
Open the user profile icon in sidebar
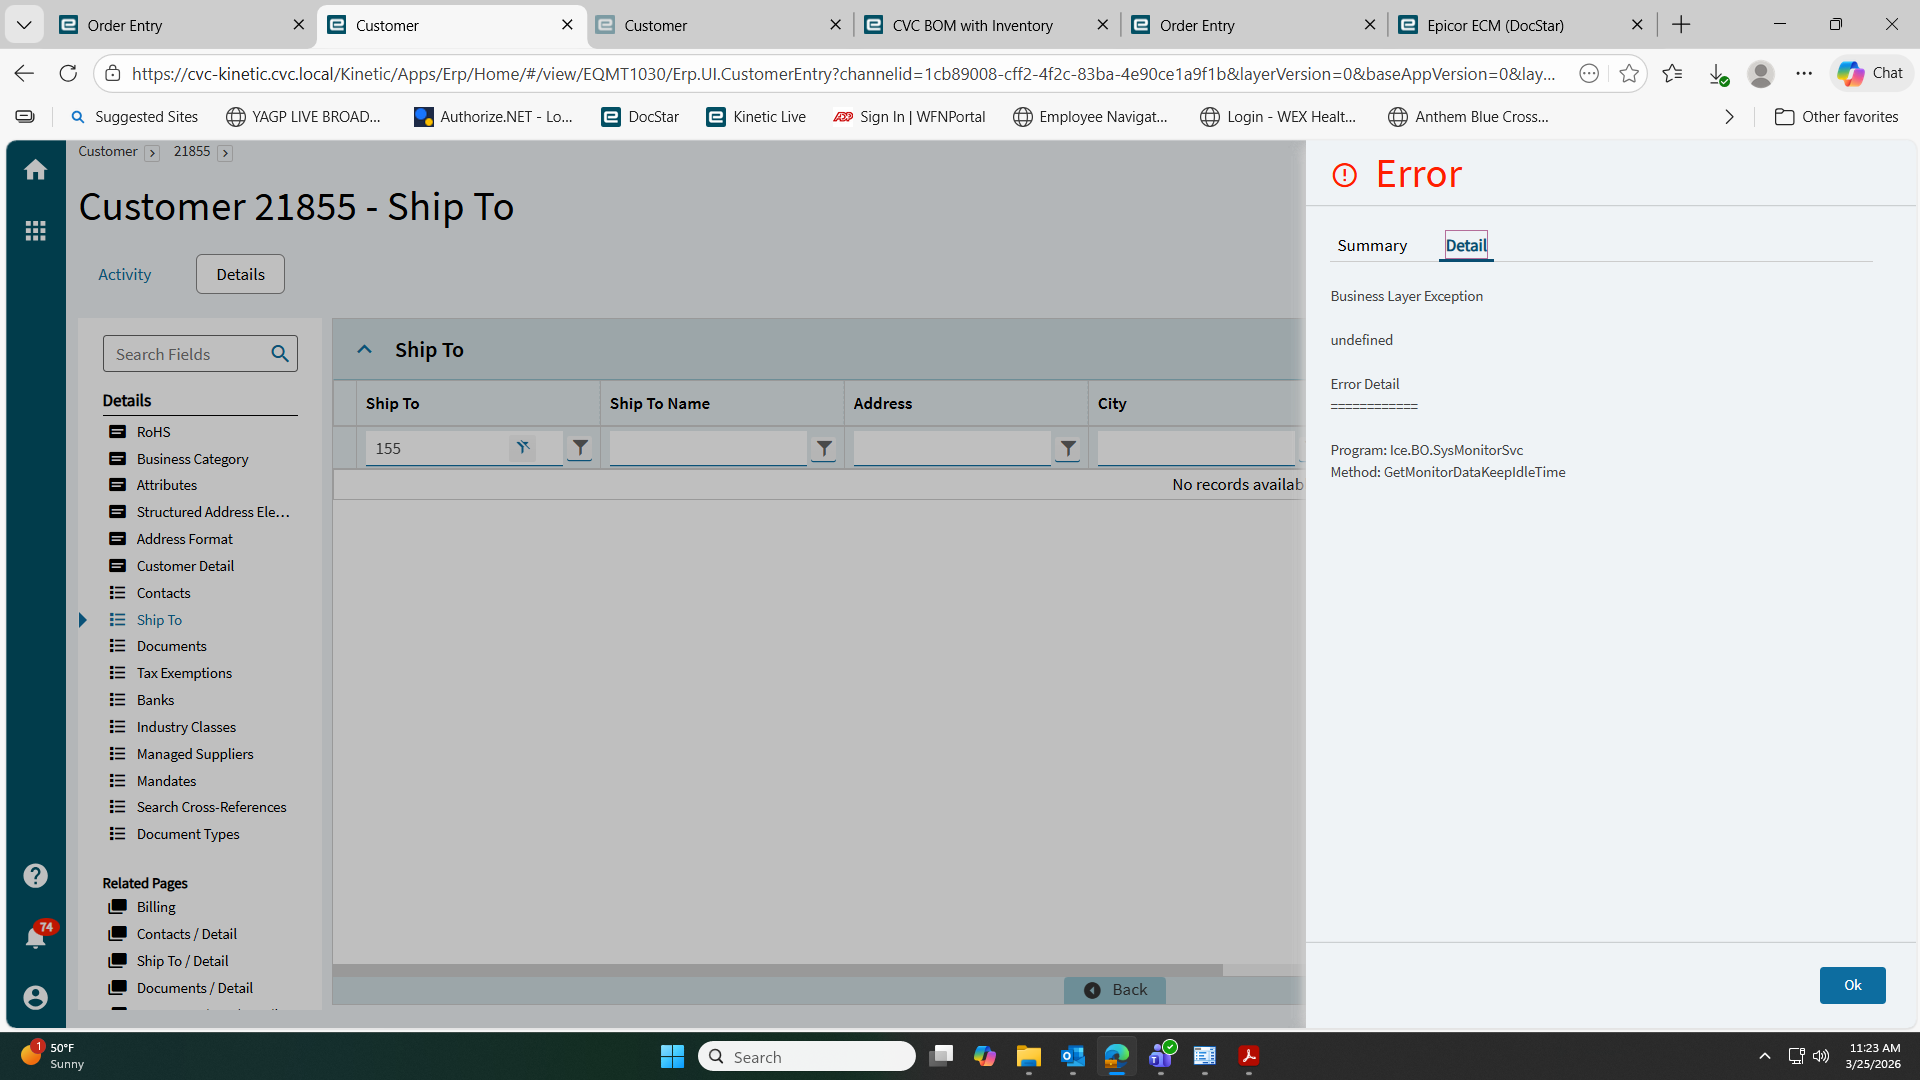(x=36, y=997)
